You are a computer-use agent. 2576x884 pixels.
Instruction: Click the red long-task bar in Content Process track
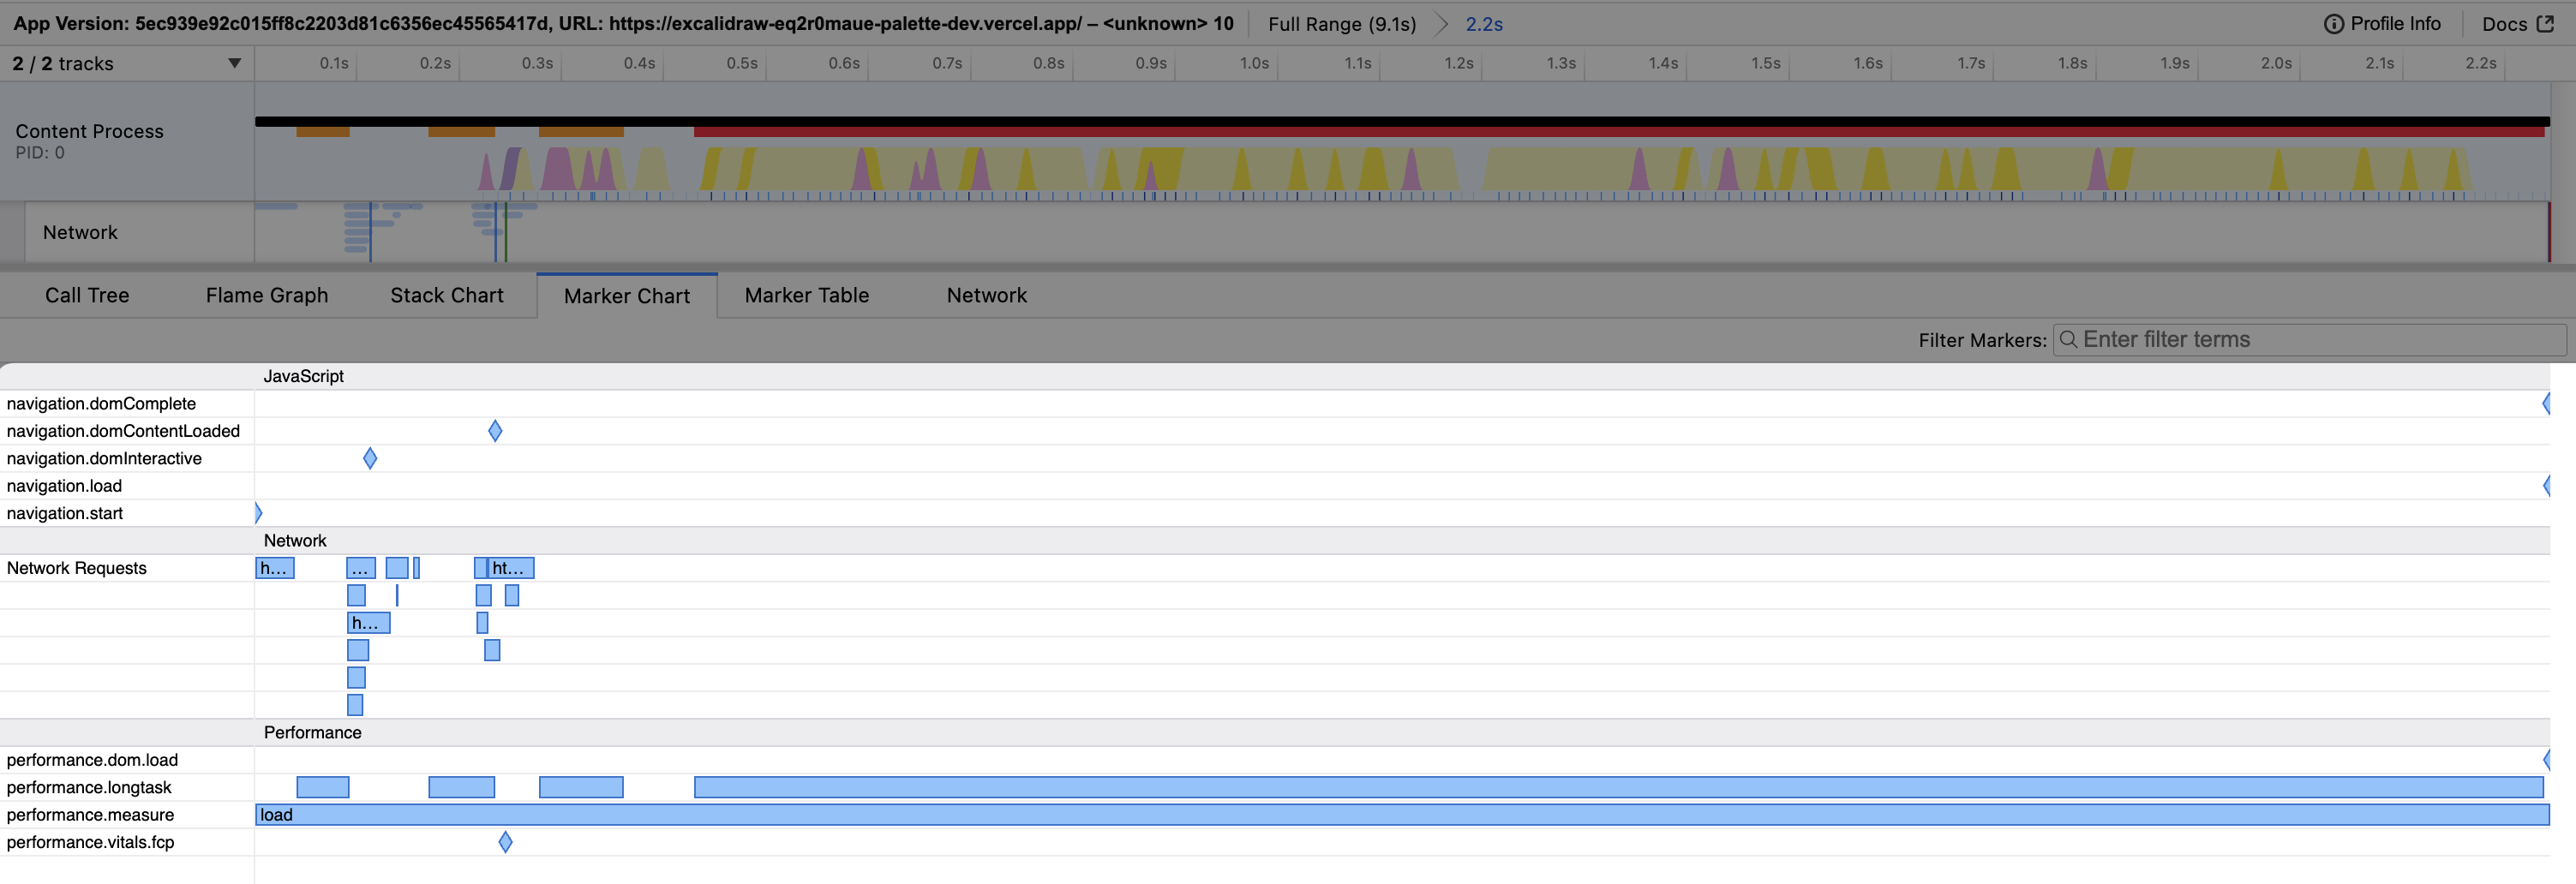1619,132
